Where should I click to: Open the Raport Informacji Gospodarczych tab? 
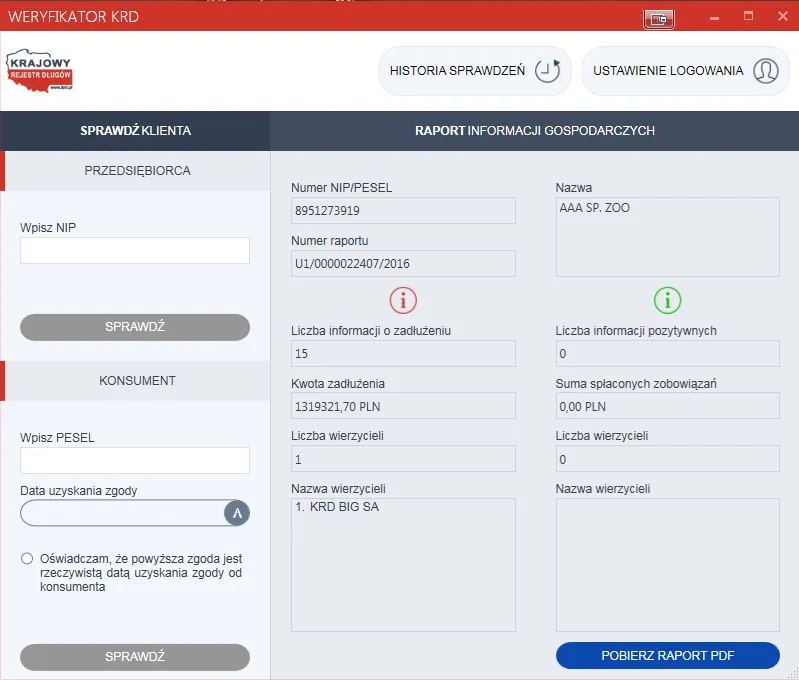tap(534, 130)
